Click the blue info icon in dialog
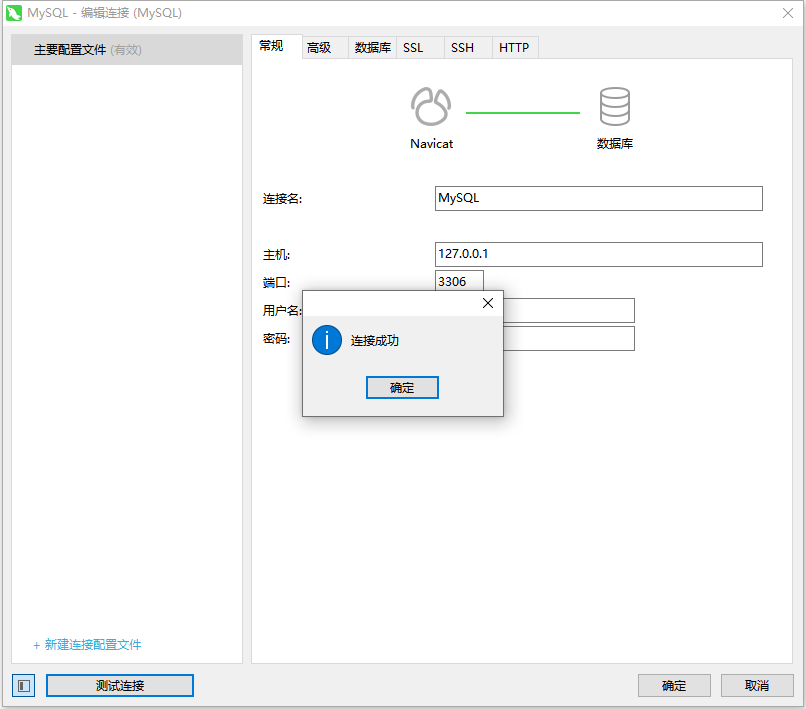The image size is (806, 709). click(326, 340)
